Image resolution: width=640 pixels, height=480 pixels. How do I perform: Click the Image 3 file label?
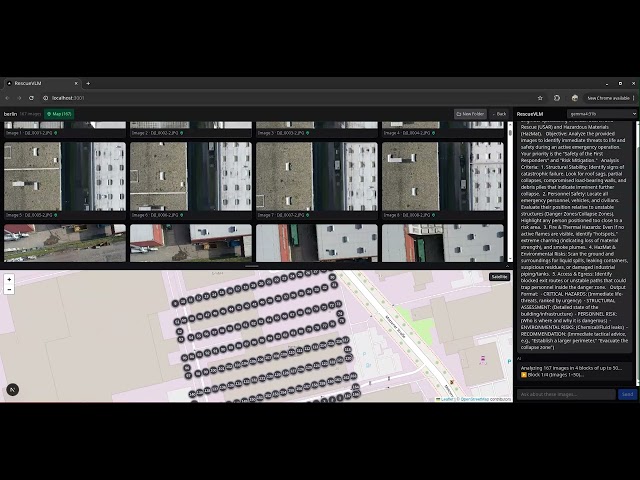tap(283, 133)
